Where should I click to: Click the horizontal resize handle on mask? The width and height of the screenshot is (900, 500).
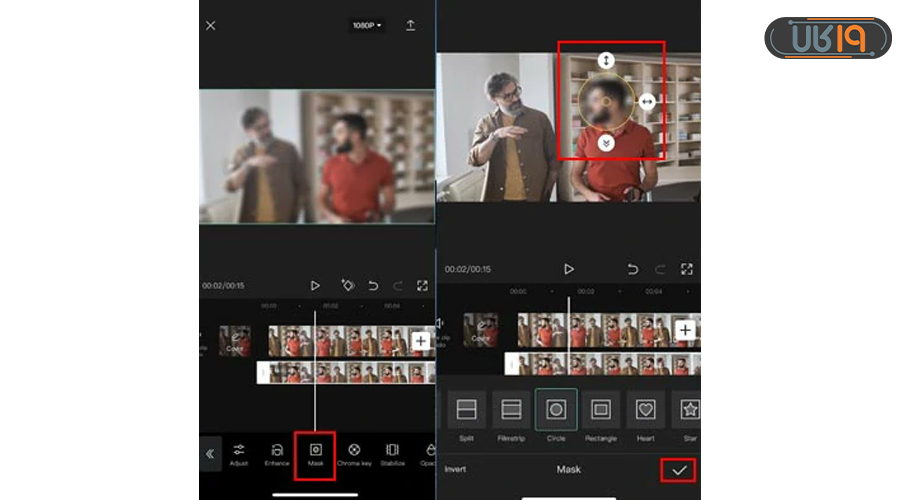click(647, 102)
